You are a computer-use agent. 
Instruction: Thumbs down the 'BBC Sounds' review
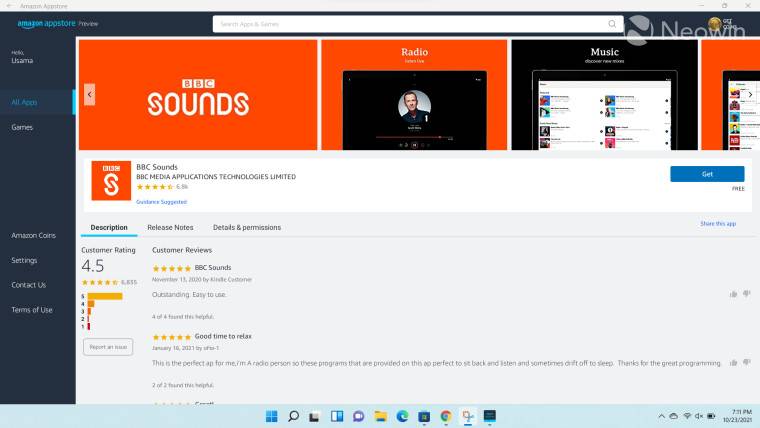[x=746, y=294]
